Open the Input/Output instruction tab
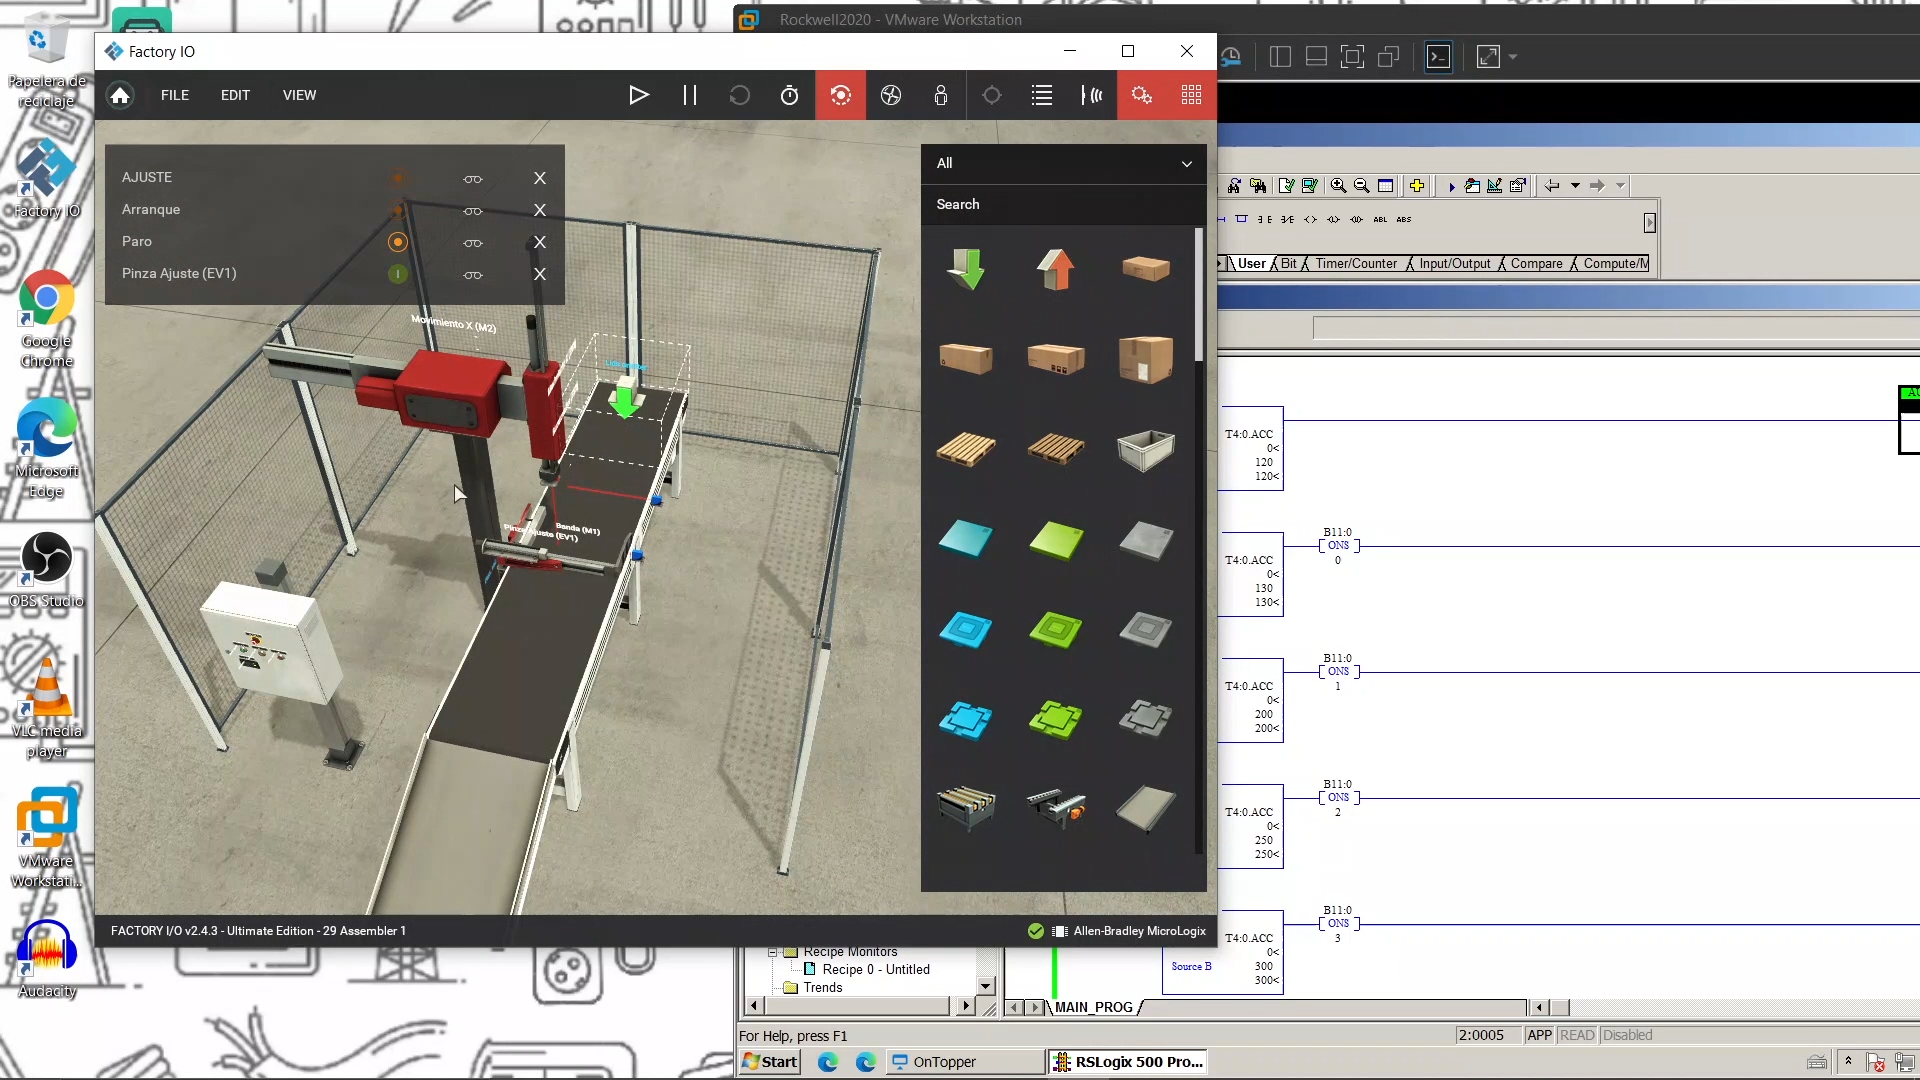 click(1455, 264)
